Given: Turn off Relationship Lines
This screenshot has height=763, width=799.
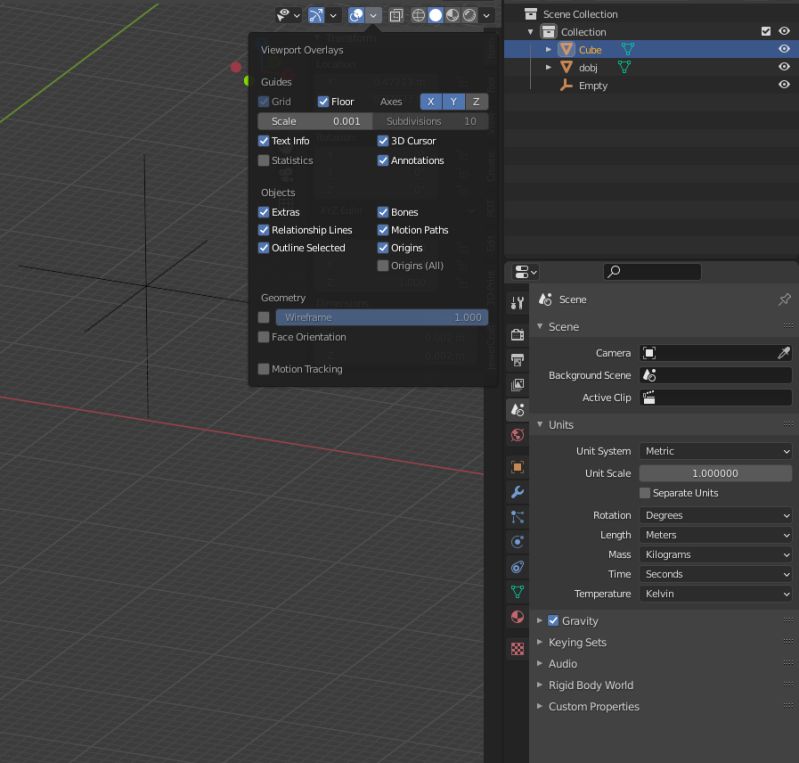Looking at the screenshot, I should (x=263, y=230).
